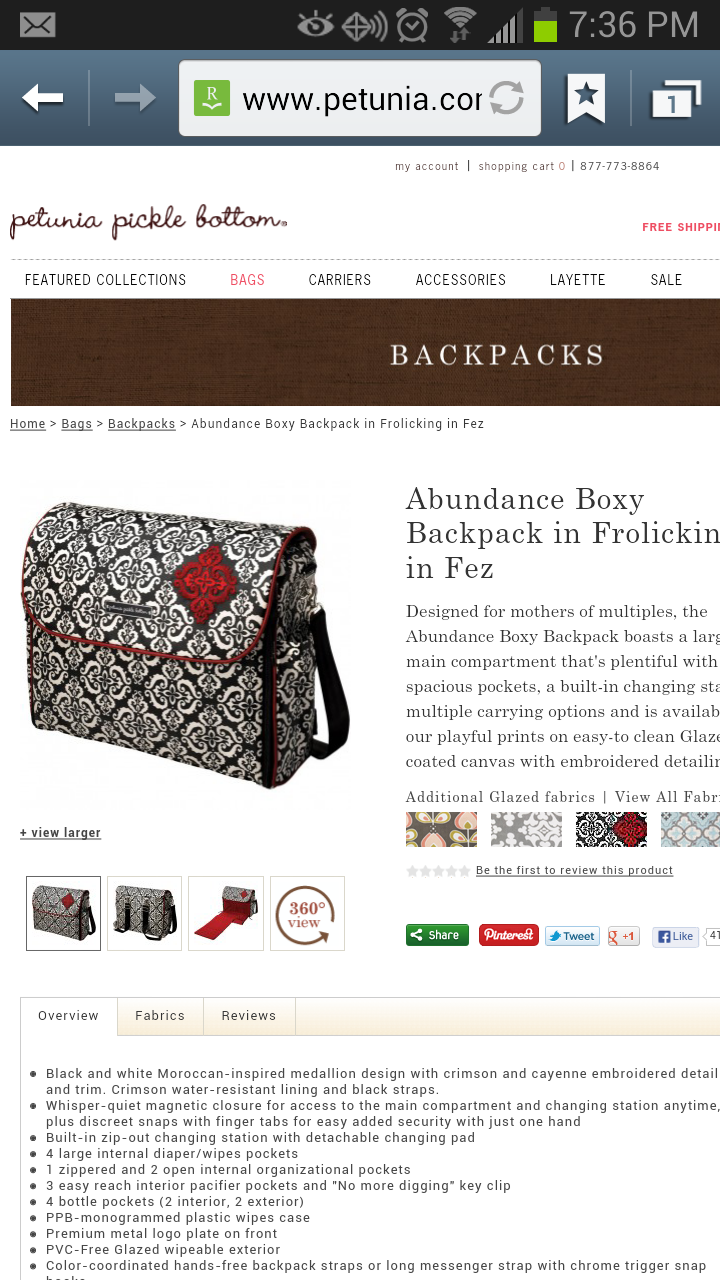Open bookmarks star icon
Image resolution: width=720 pixels, height=1280 pixels.
pyautogui.click(x=586, y=98)
